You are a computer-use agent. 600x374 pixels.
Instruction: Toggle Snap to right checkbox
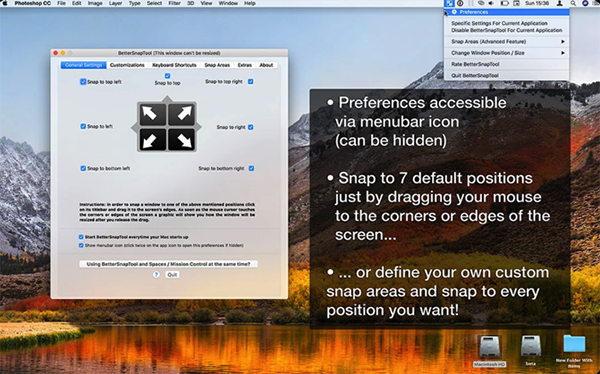[x=251, y=127]
